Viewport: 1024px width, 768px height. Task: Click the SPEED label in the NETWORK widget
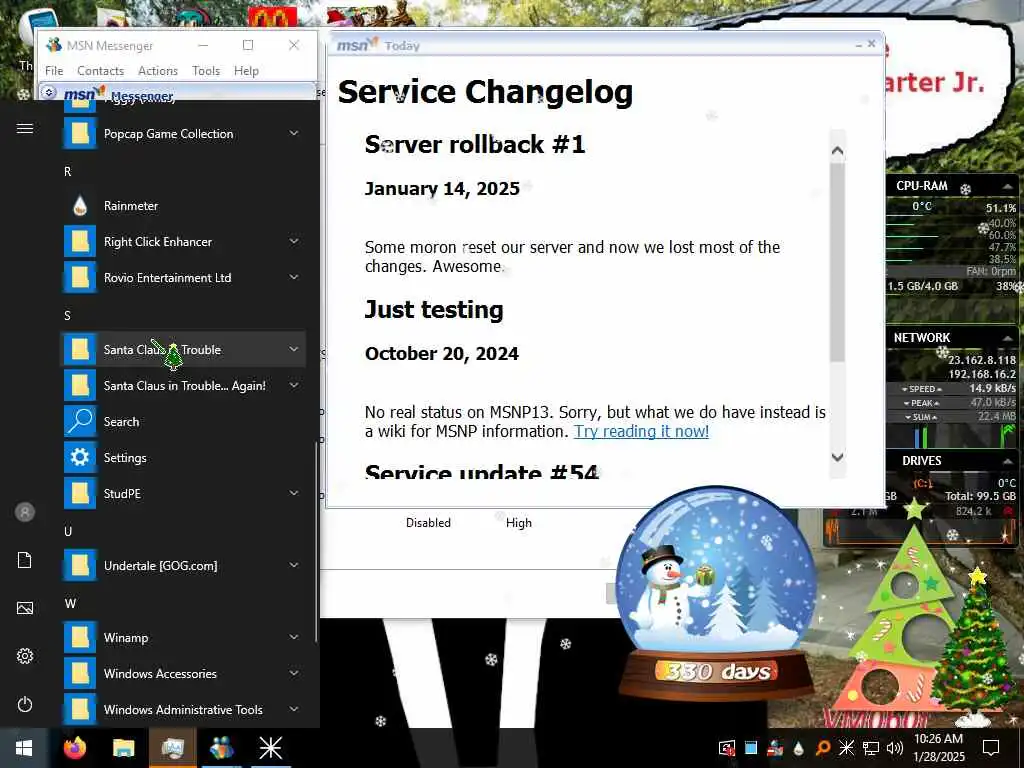click(x=921, y=389)
